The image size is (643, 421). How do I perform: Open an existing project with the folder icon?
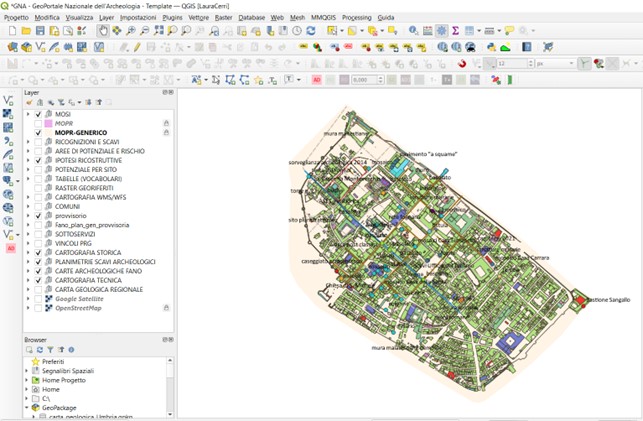click(x=26, y=31)
